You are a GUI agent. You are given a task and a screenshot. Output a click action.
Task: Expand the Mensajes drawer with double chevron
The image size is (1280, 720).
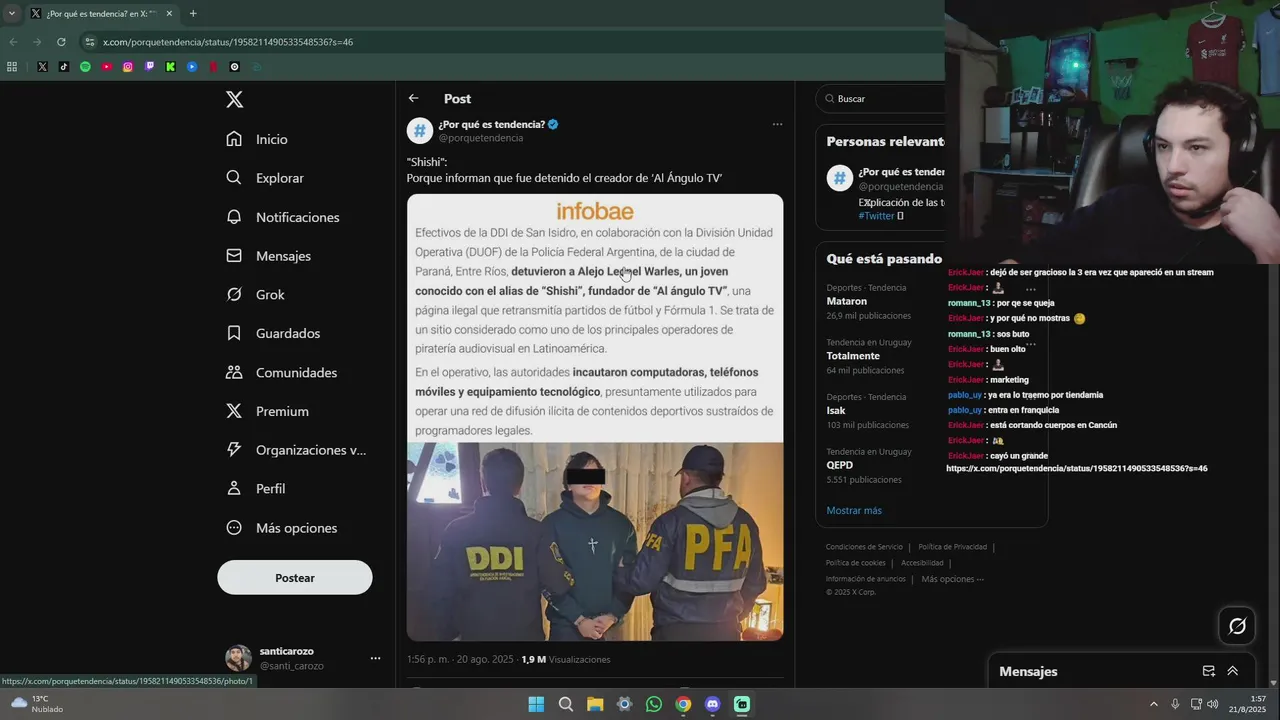(x=1233, y=671)
